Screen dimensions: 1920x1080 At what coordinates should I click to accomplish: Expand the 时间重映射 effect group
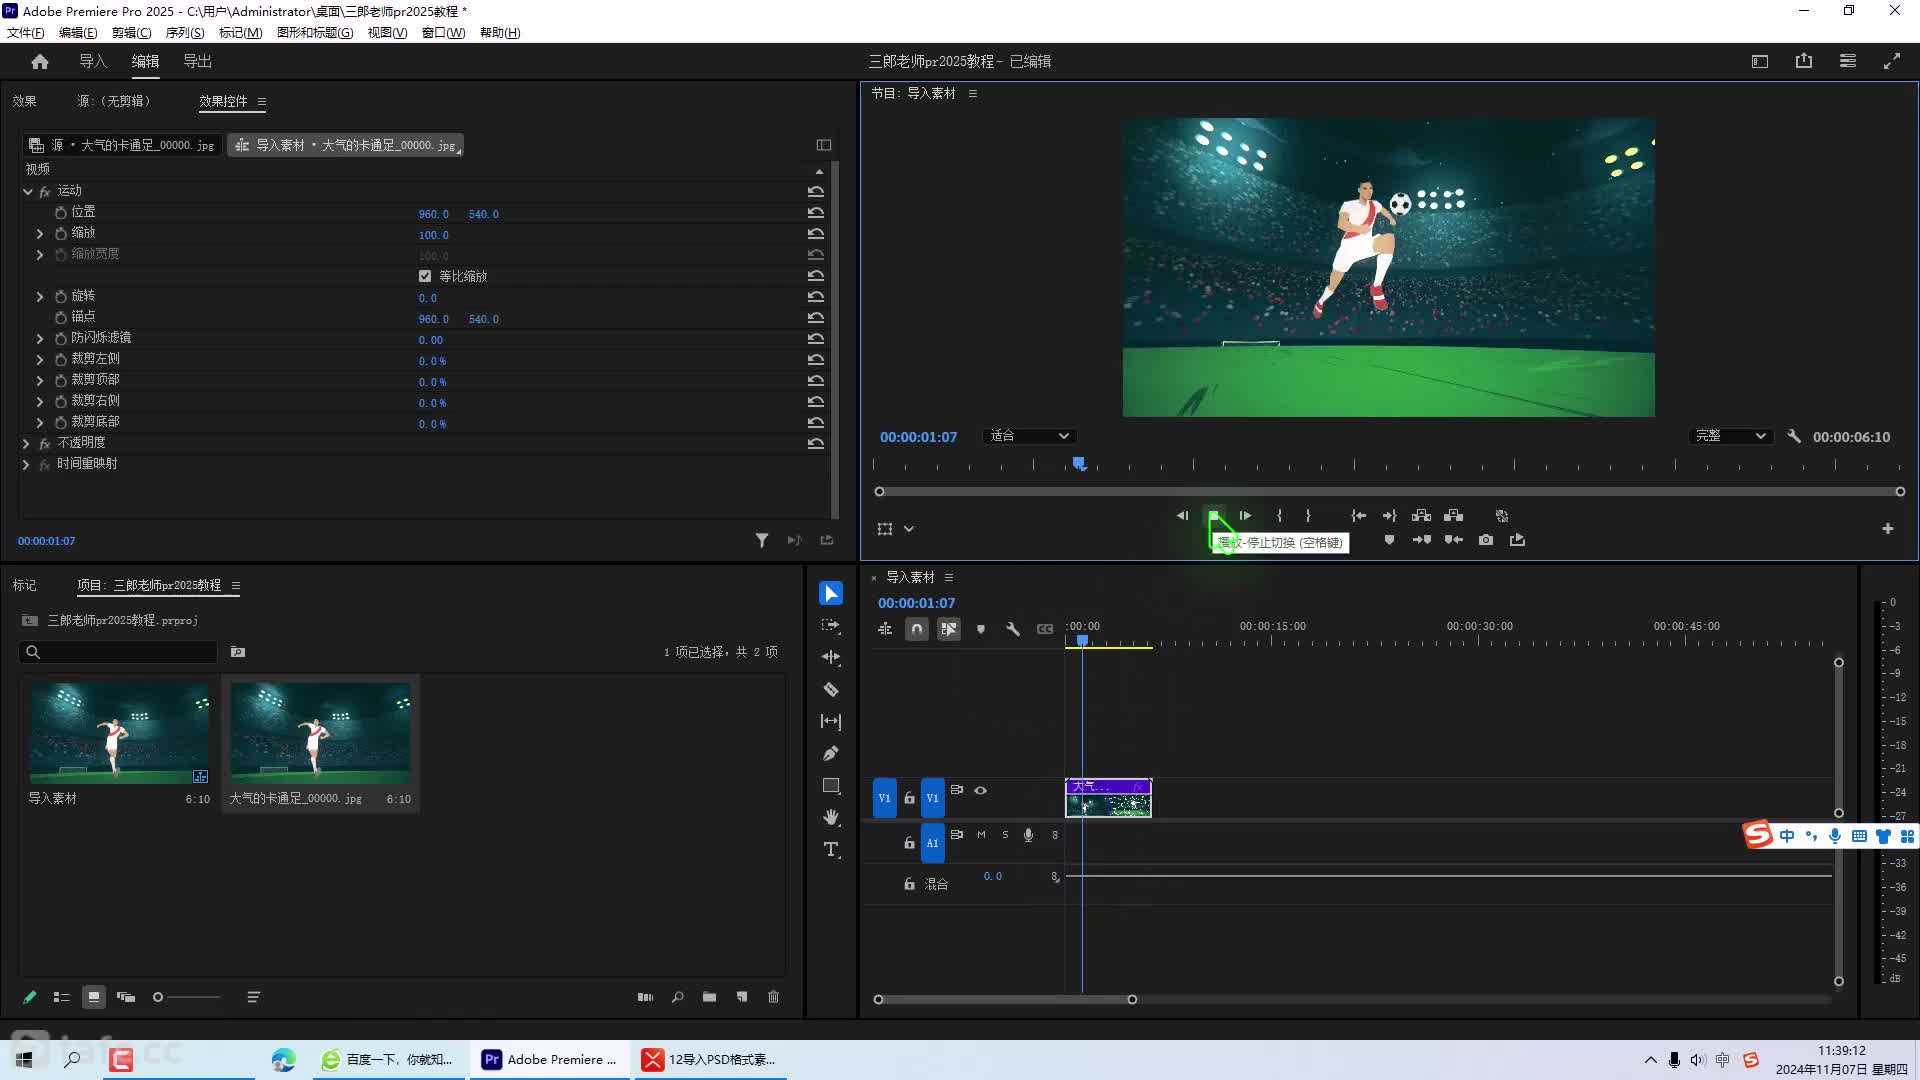[x=26, y=464]
